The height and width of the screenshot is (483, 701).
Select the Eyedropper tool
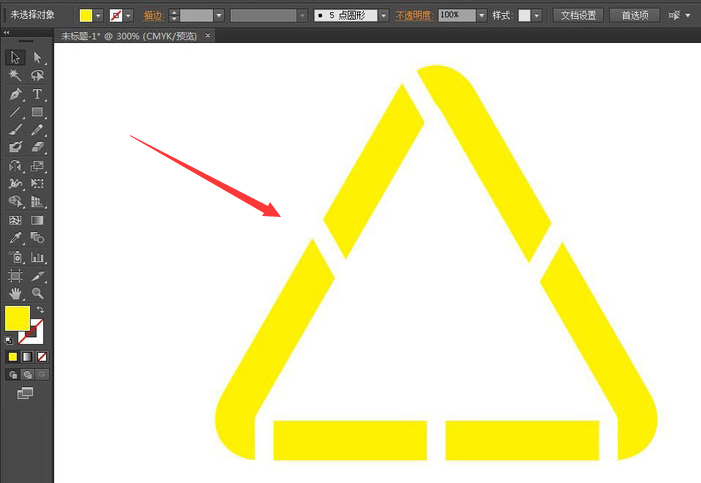tap(15, 237)
